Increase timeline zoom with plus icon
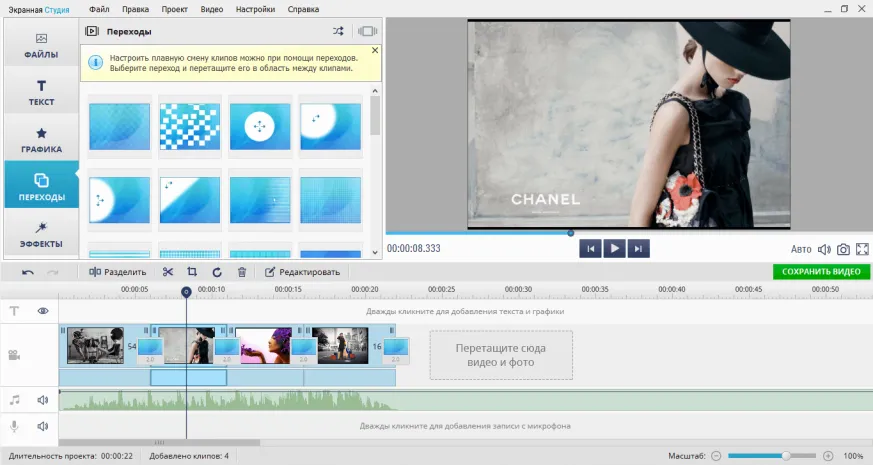Viewport: 873px width, 465px height. pyautogui.click(x=828, y=456)
